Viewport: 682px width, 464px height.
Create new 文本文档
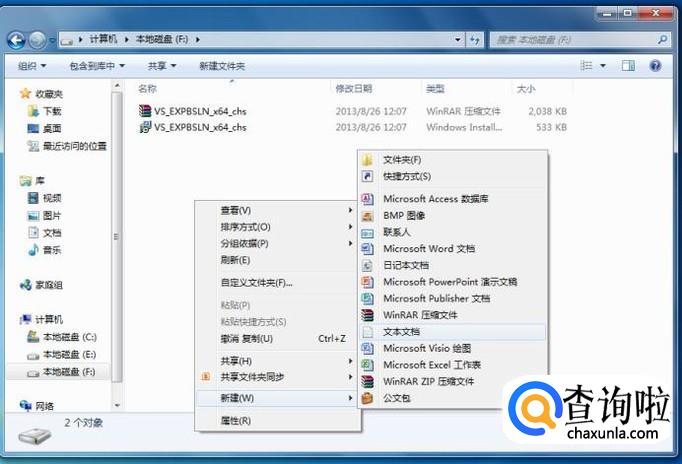click(x=452, y=332)
